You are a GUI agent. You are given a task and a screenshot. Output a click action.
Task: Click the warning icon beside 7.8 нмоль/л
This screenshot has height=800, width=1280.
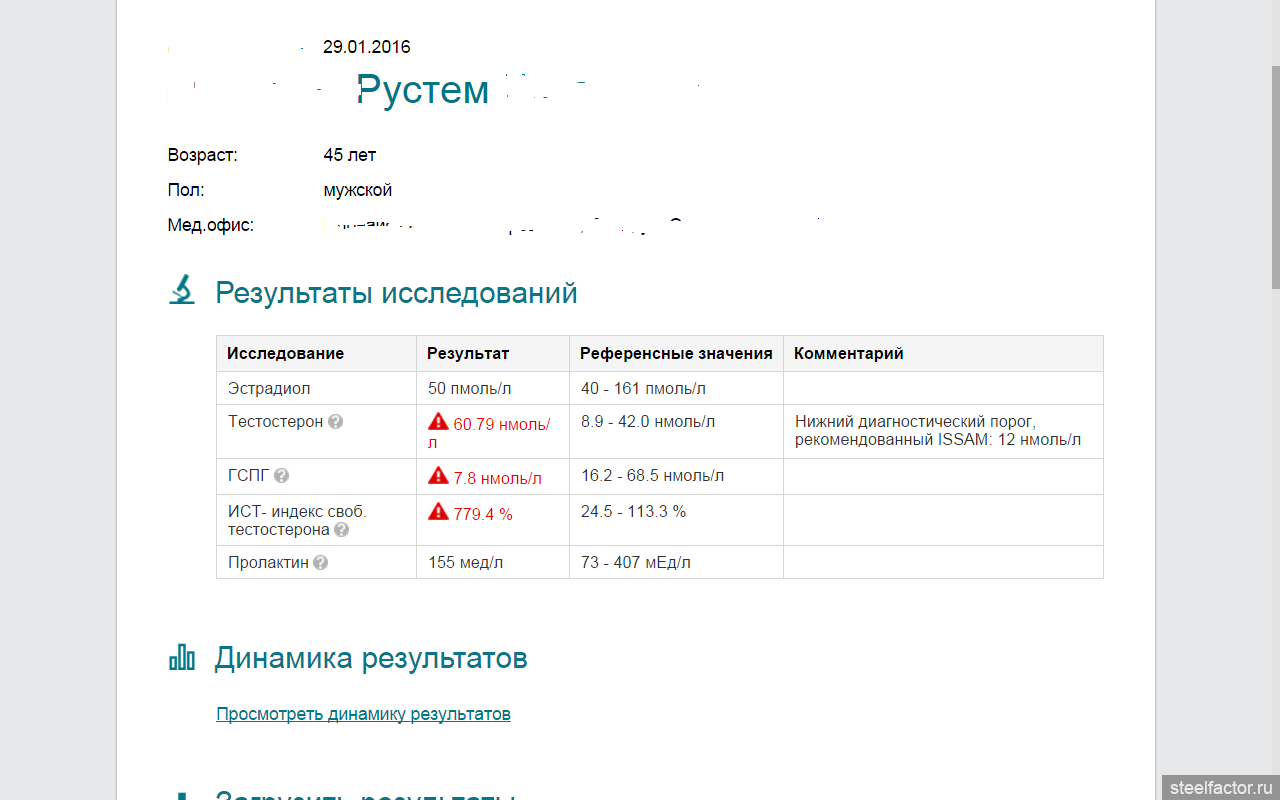[x=438, y=476]
